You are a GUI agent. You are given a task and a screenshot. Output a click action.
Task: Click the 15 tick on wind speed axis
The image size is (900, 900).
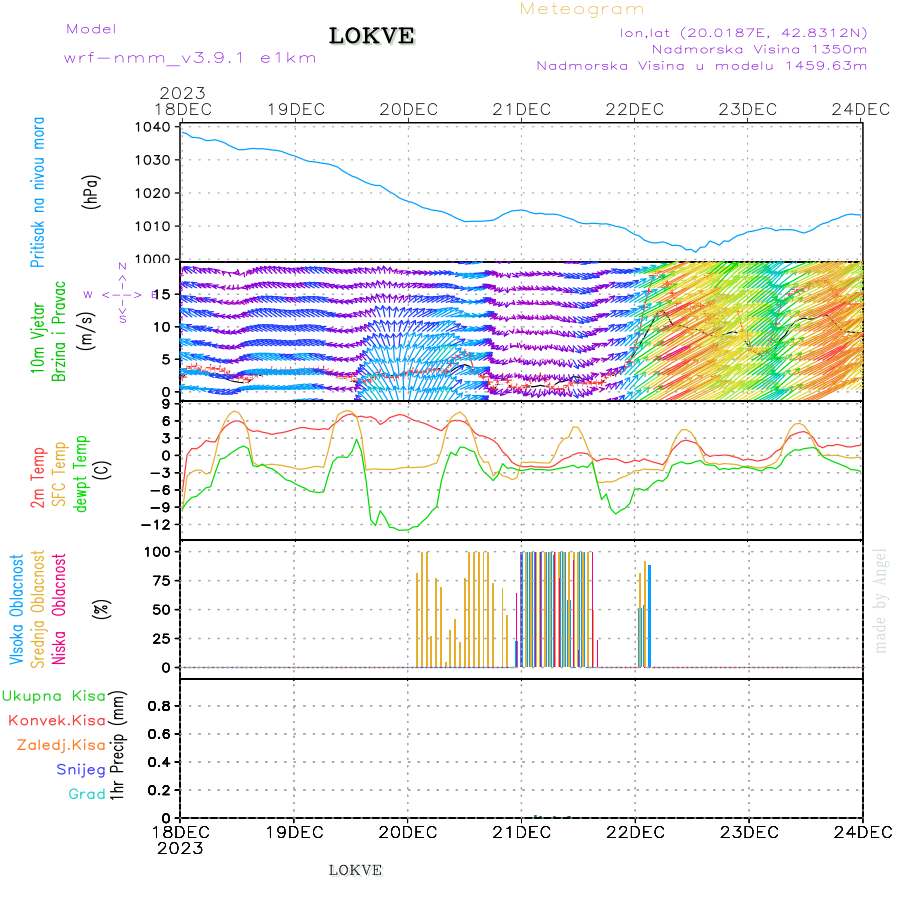tap(162, 295)
